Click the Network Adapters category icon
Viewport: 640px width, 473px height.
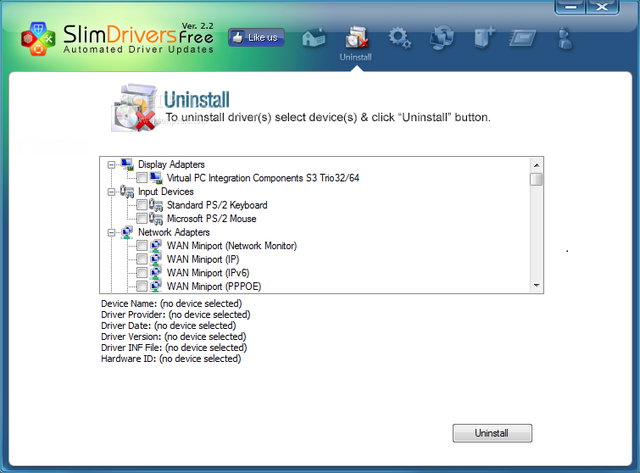127,232
